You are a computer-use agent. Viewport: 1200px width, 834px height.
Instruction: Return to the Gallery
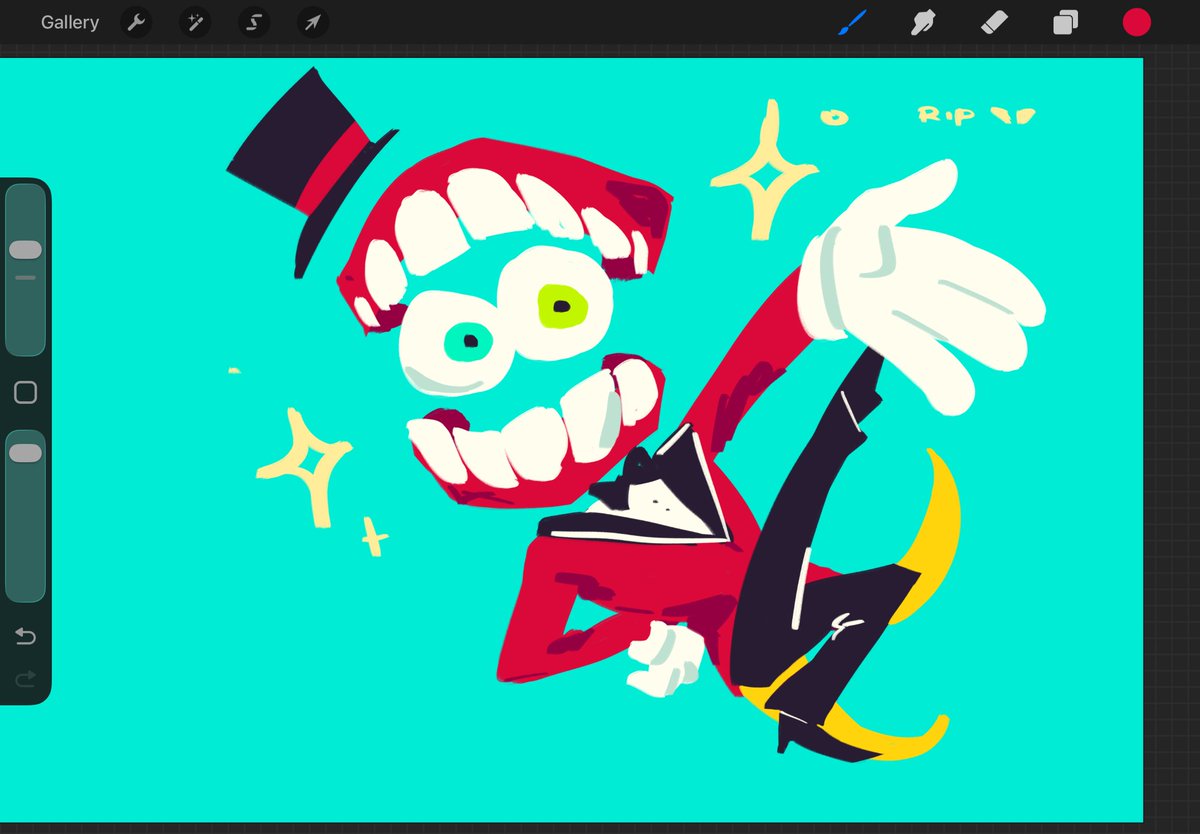(x=70, y=22)
